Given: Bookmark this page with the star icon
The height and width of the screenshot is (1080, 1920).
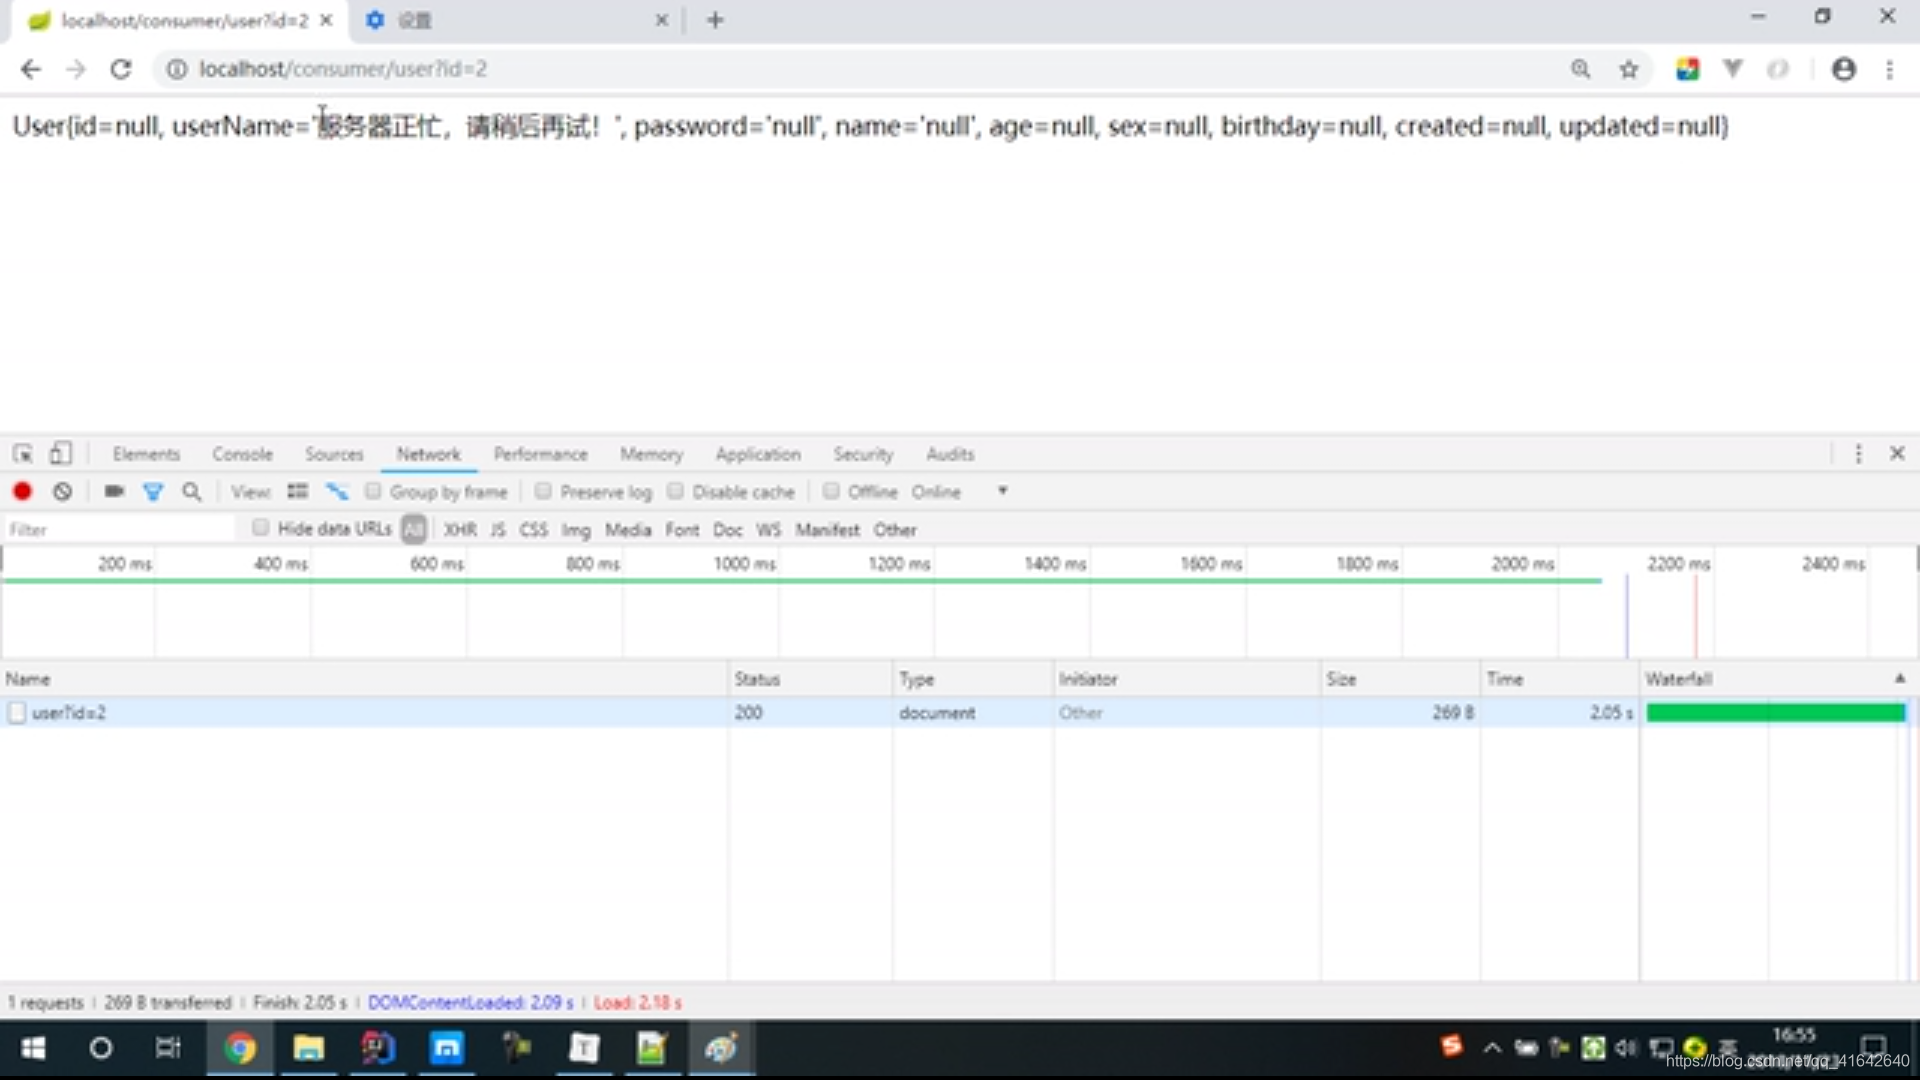Looking at the screenshot, I should (1629, 69).
